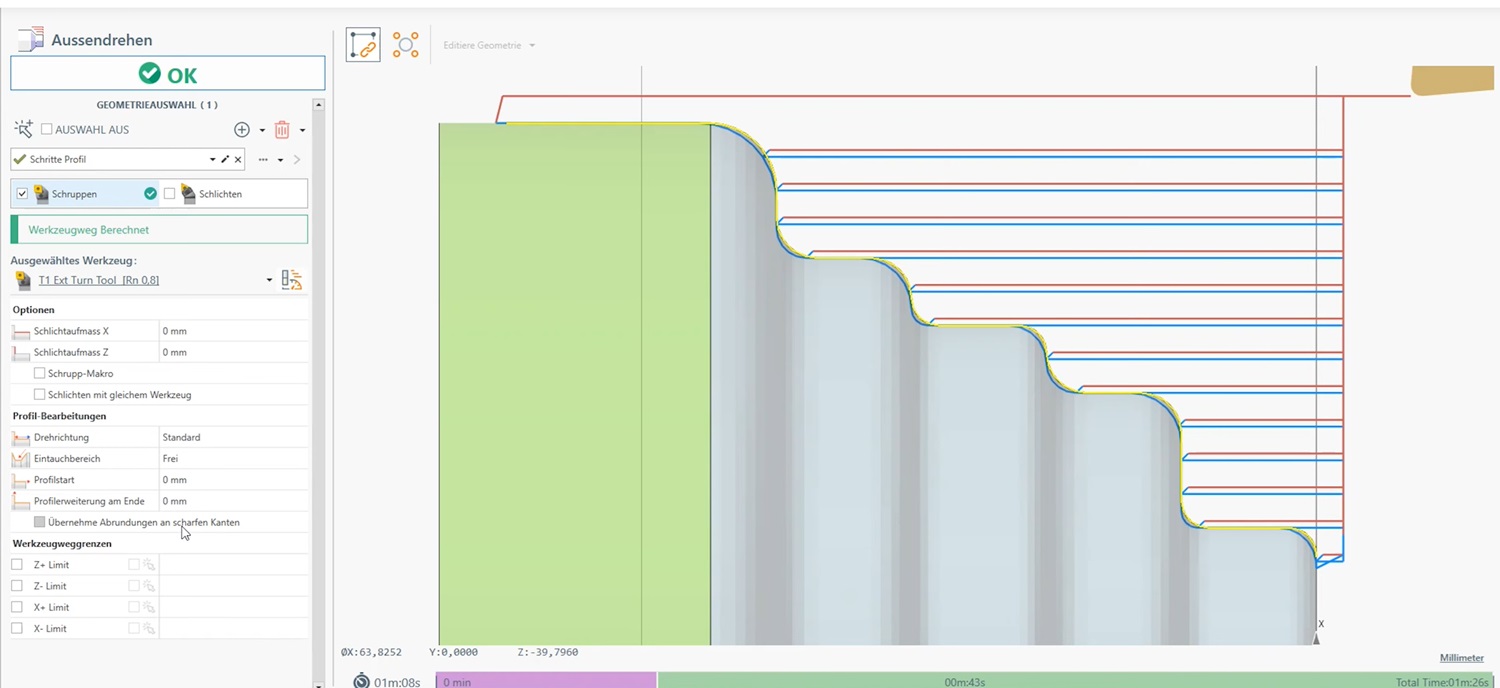Click the Schlichtaufmass X value field

(233, 331)
